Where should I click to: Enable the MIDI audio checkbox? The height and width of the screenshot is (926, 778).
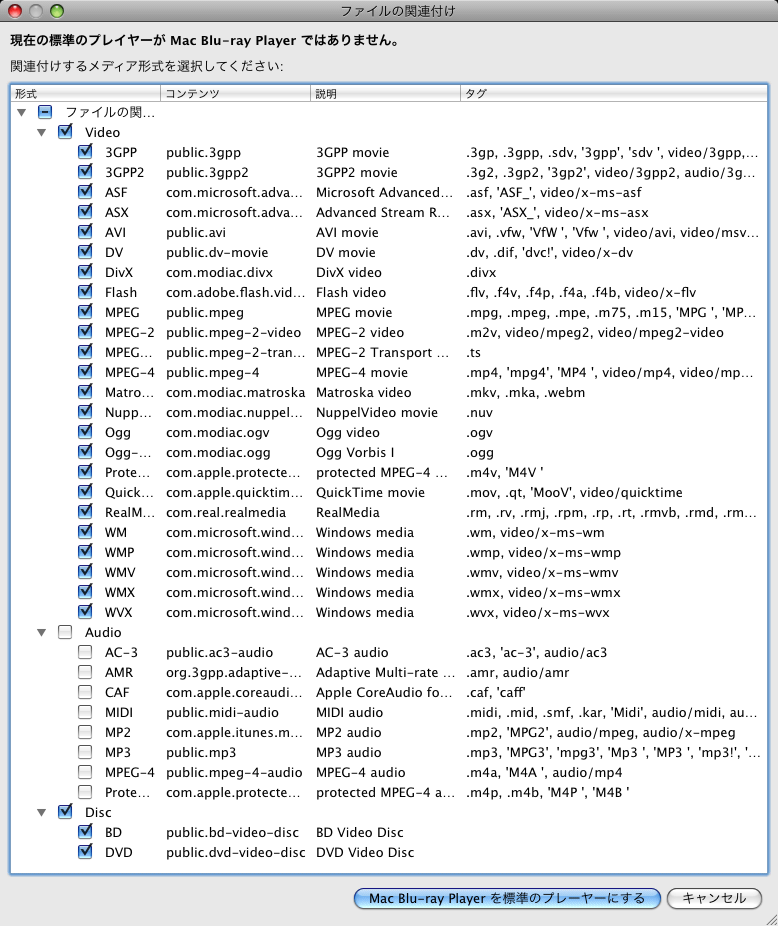[x=85, y=712]
